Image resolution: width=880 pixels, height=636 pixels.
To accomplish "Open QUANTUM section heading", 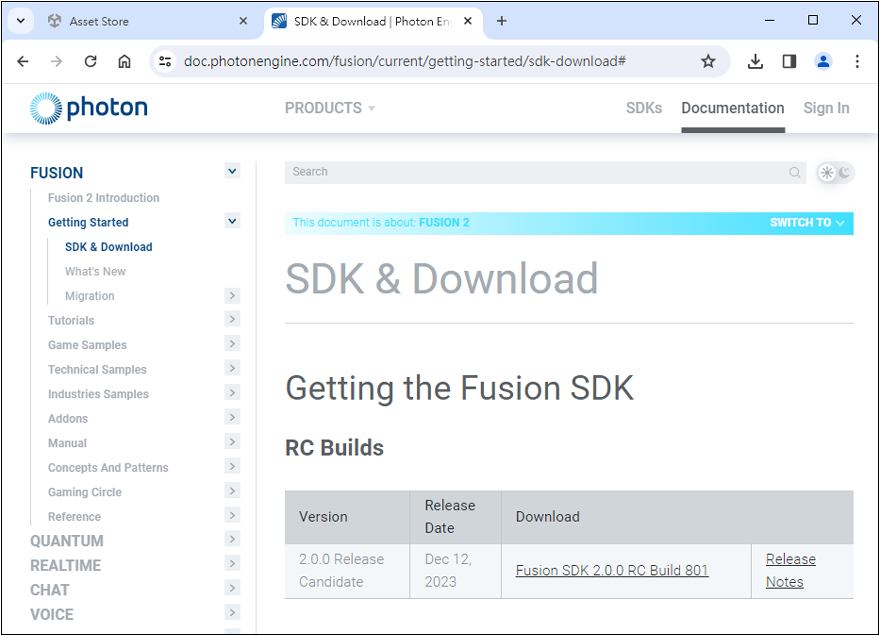I will coord(66,541).
